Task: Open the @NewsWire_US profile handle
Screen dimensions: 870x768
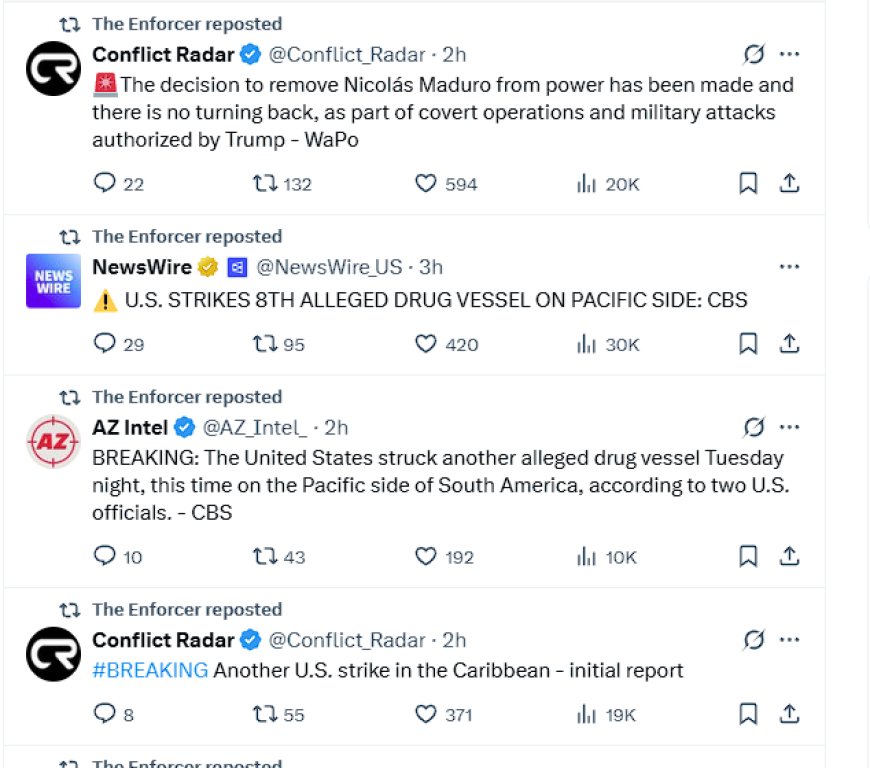Action: pos(329,267)
